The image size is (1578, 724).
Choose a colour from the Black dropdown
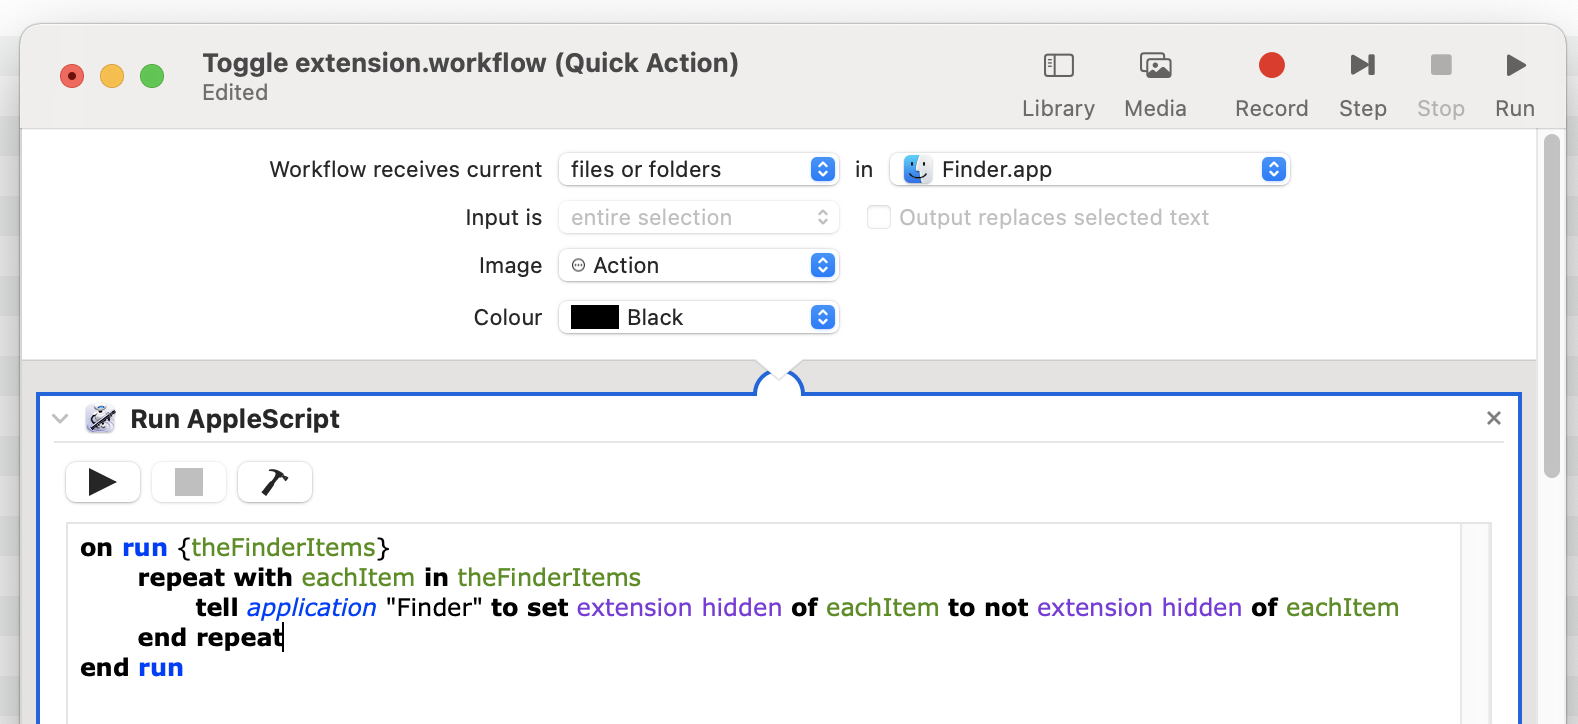point(698,317)
